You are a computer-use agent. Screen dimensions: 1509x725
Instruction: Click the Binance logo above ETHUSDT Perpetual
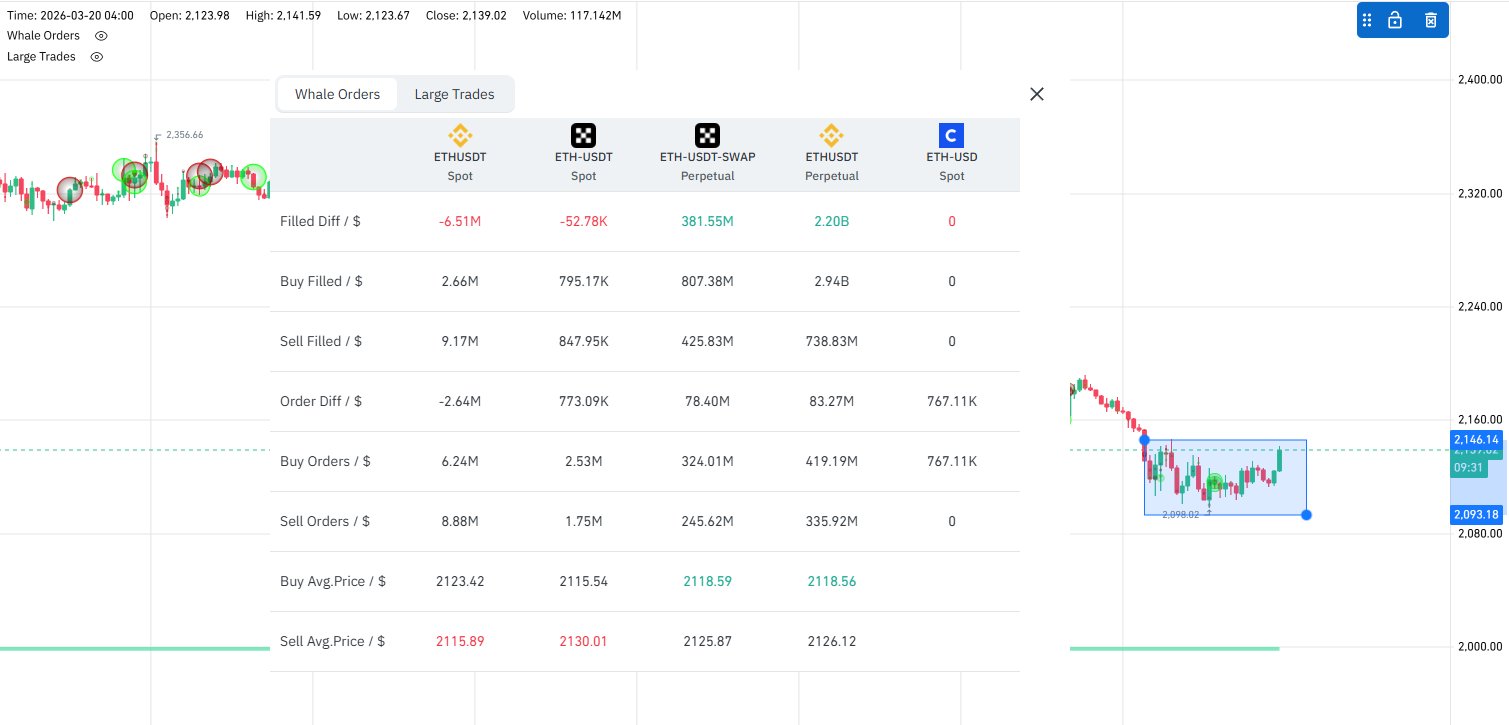tap(831, 135)
